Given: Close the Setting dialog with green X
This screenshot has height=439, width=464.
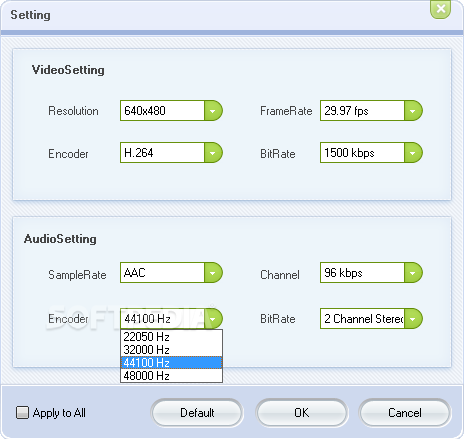Looking at the screenshot, I should (441, 9).
